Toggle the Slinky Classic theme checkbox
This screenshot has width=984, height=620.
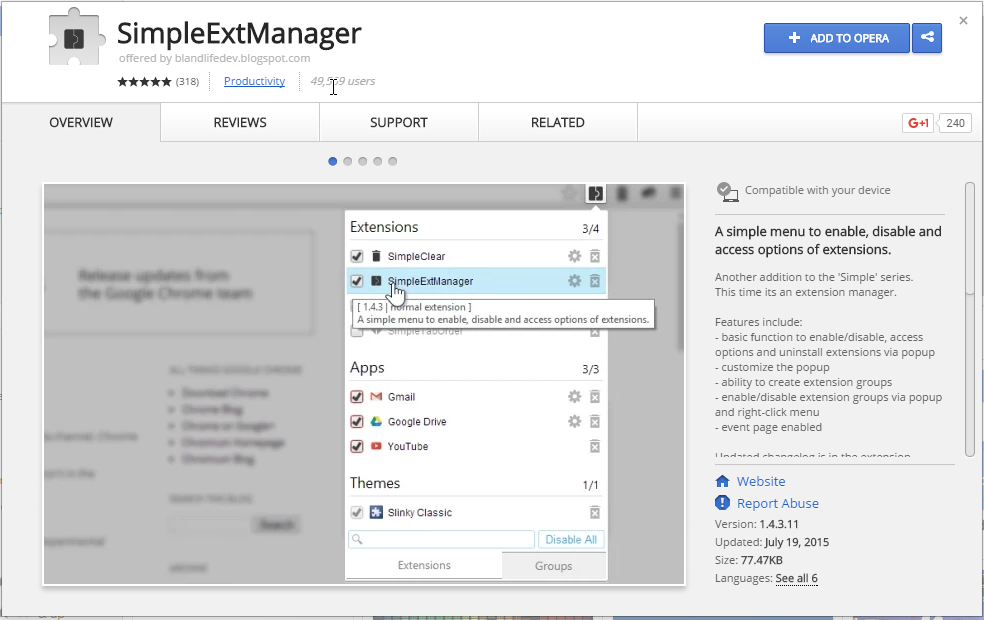[x=356, y=512]
